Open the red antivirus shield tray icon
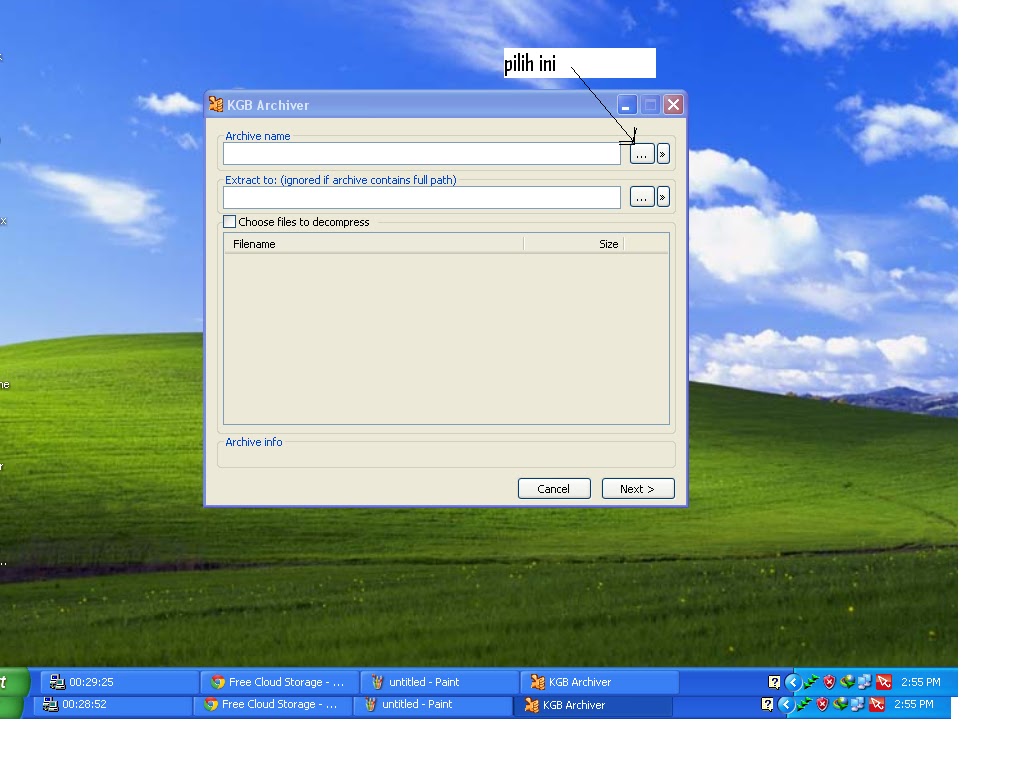 [x=829, y=681]
